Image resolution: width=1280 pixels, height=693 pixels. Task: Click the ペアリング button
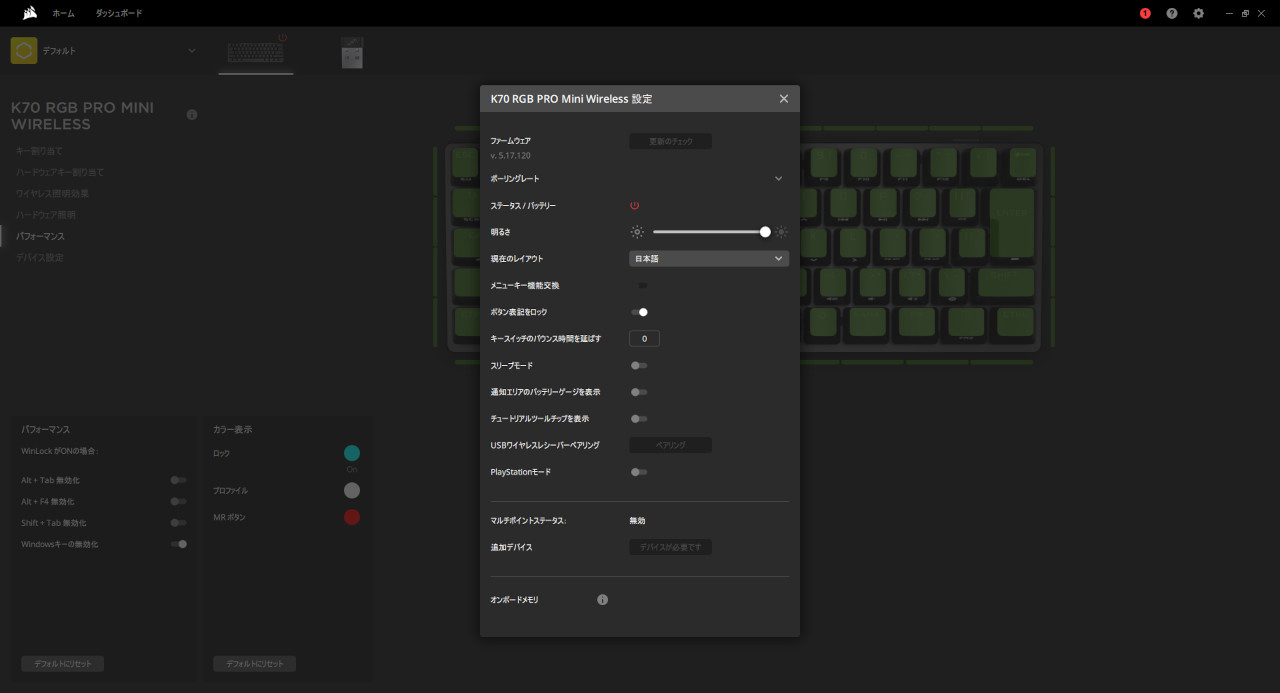670,445
